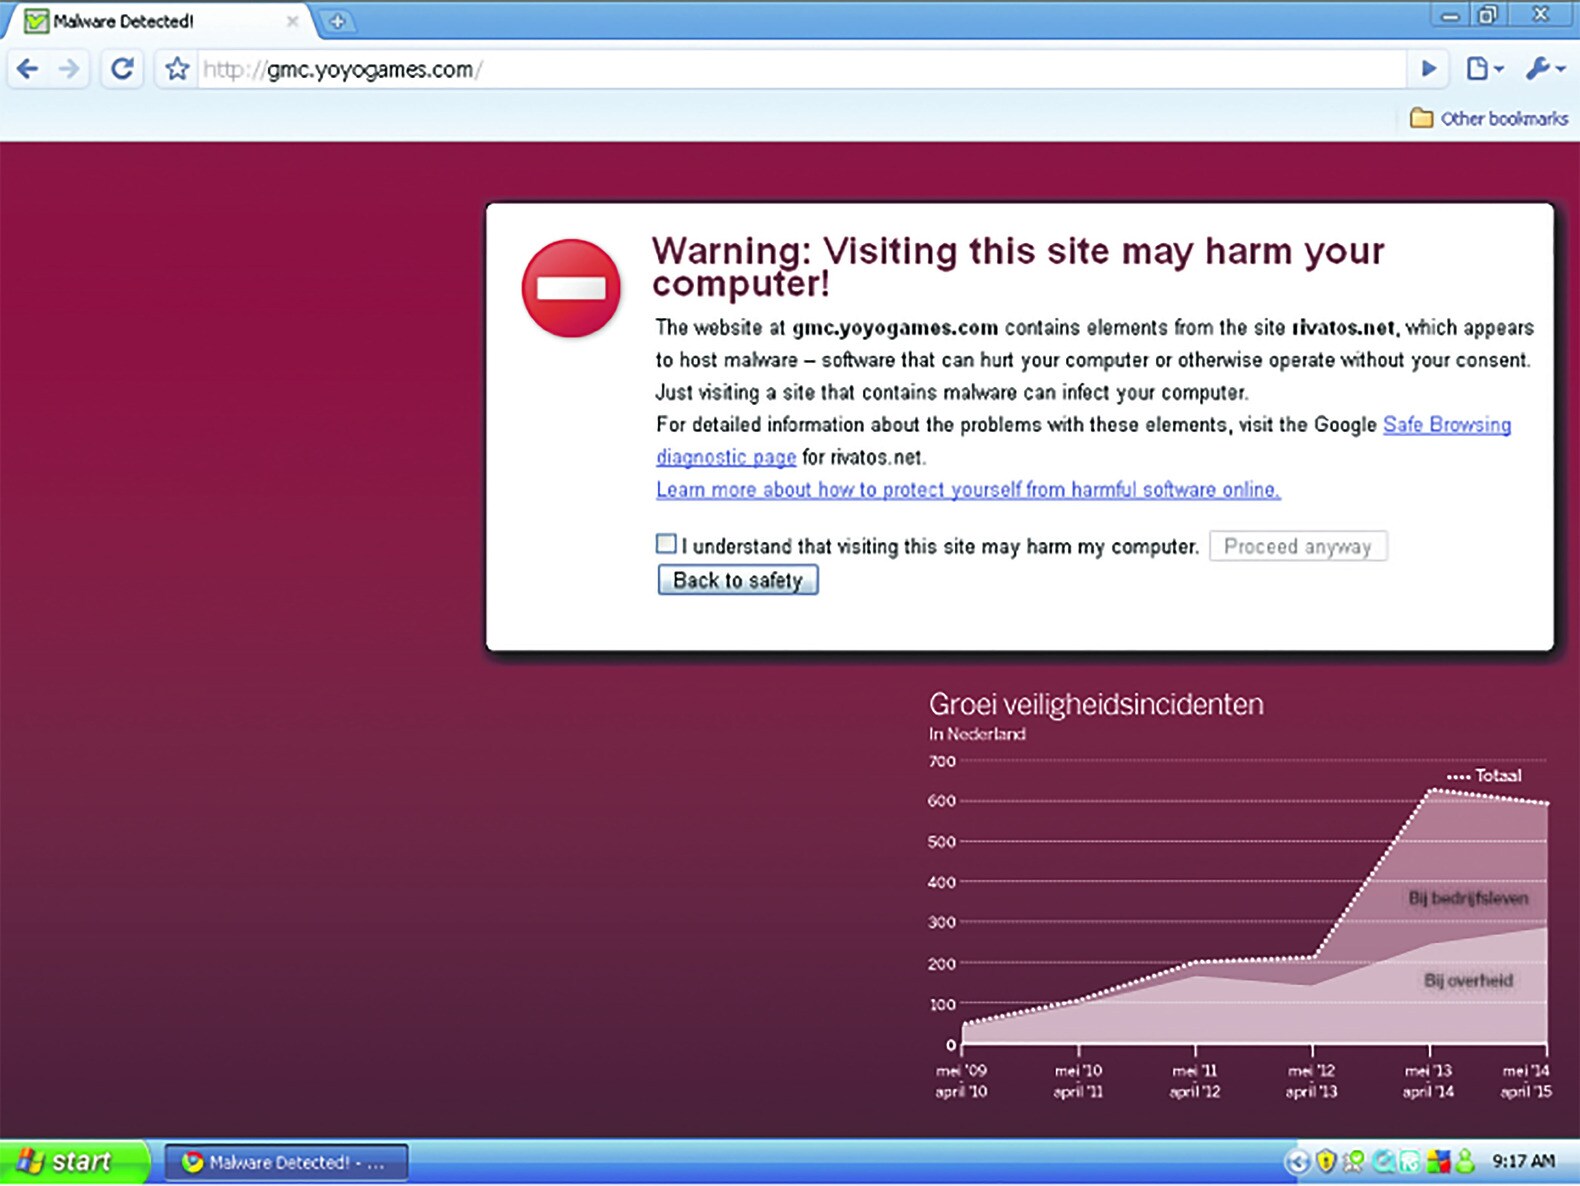Image resolution: width=1580 pixels, height=1186 pixels.
Task: Click the Proceed anyway button
Action: [x=1298, y=546]
